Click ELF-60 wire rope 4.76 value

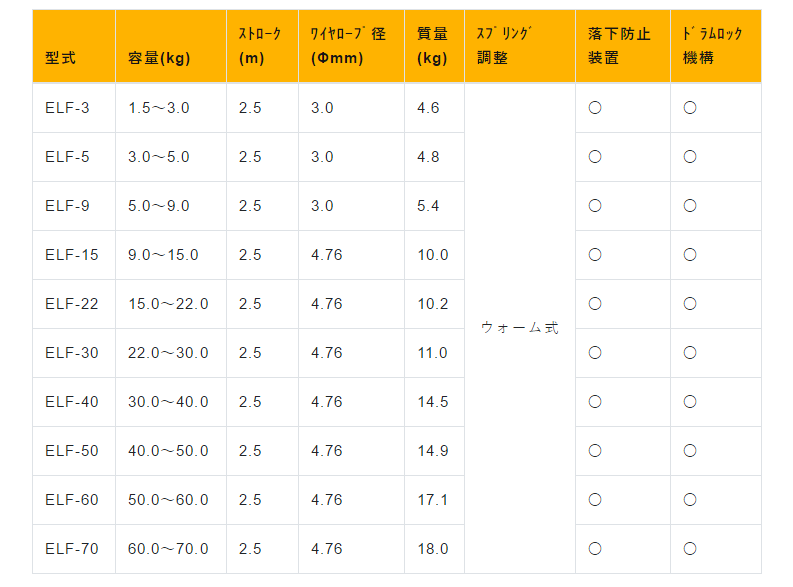pos(327,500)
